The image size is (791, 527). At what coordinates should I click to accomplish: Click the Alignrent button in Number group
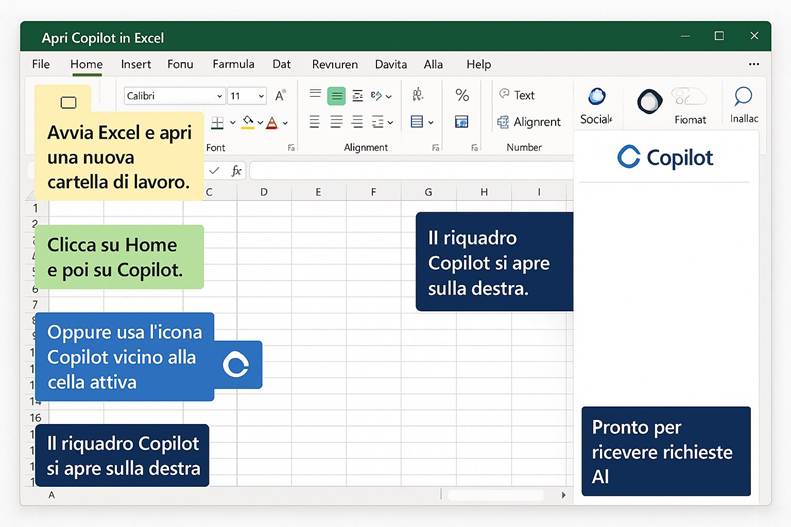click(x=529, y=122)
